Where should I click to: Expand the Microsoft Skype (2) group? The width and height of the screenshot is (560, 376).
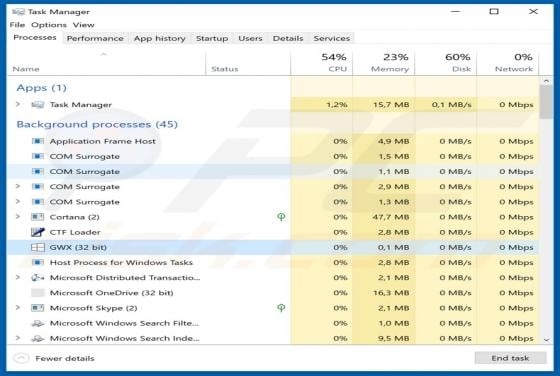(18, 307)
